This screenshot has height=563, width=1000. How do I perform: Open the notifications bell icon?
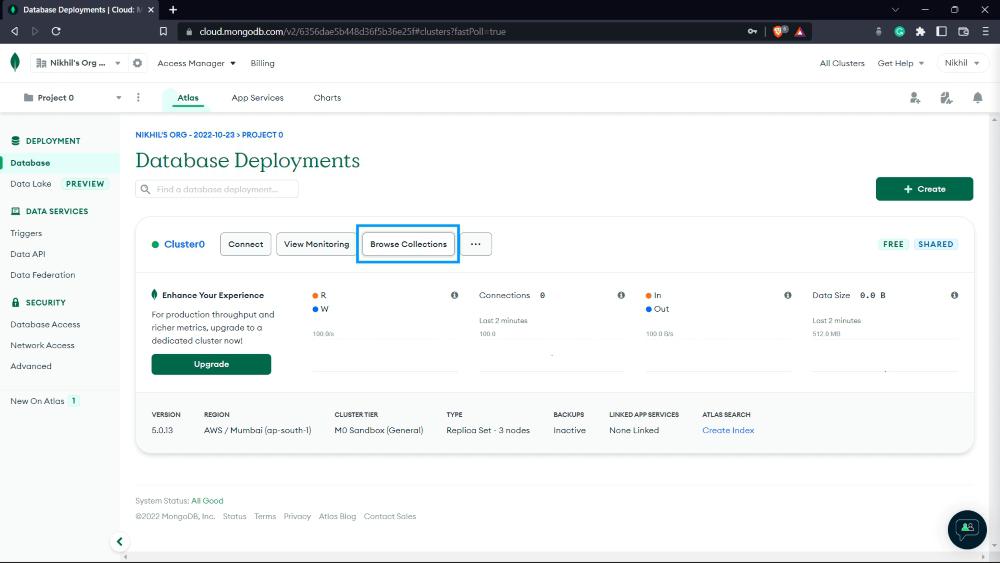point(978,98)
